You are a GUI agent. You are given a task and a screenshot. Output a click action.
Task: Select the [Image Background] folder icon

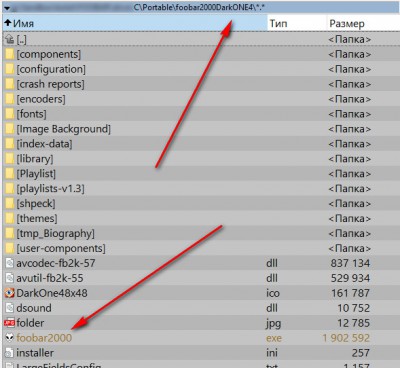point(10,129)
